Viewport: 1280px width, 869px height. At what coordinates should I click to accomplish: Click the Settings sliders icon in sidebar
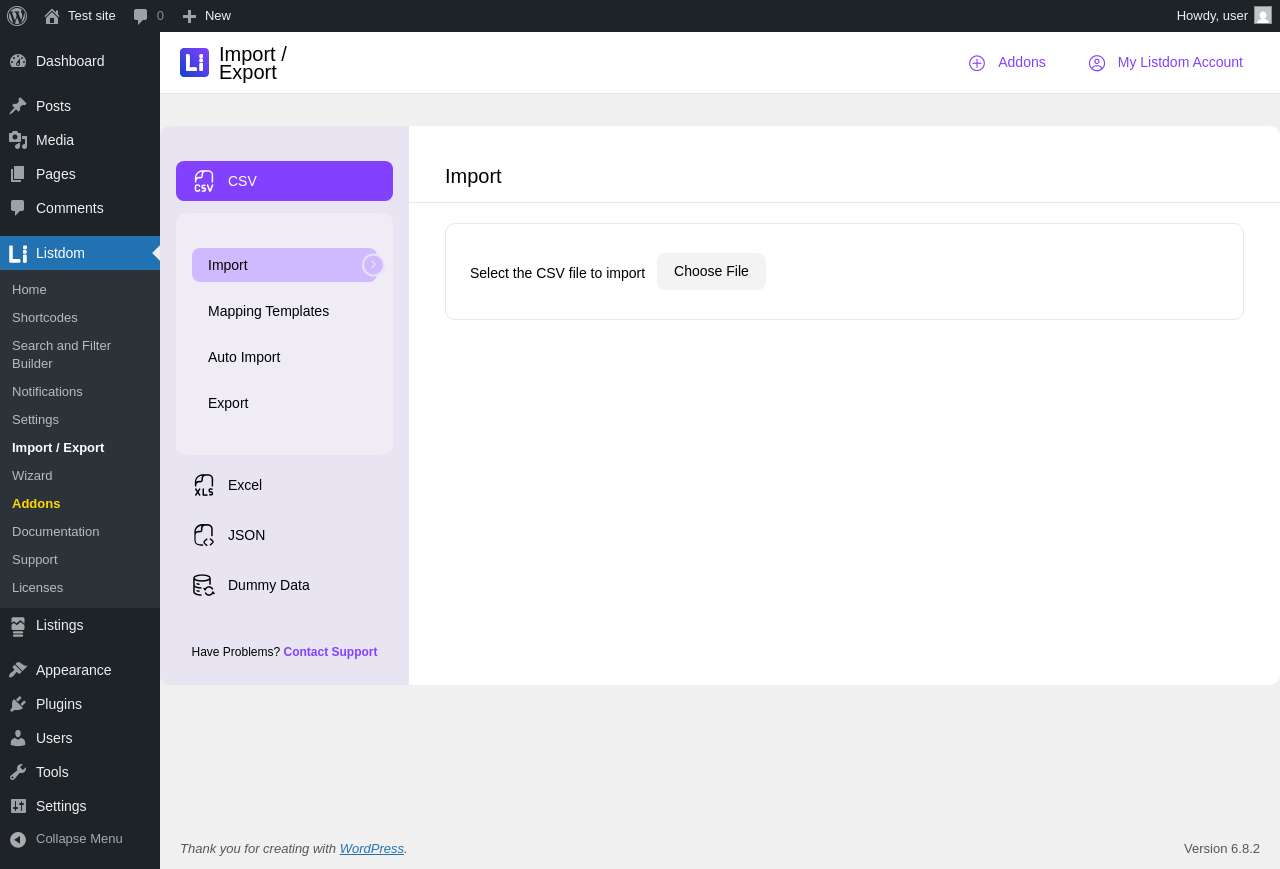[18, 806]
